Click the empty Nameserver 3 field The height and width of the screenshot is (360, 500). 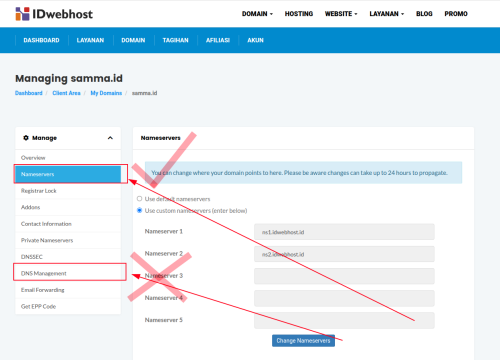tap(344, 276)
